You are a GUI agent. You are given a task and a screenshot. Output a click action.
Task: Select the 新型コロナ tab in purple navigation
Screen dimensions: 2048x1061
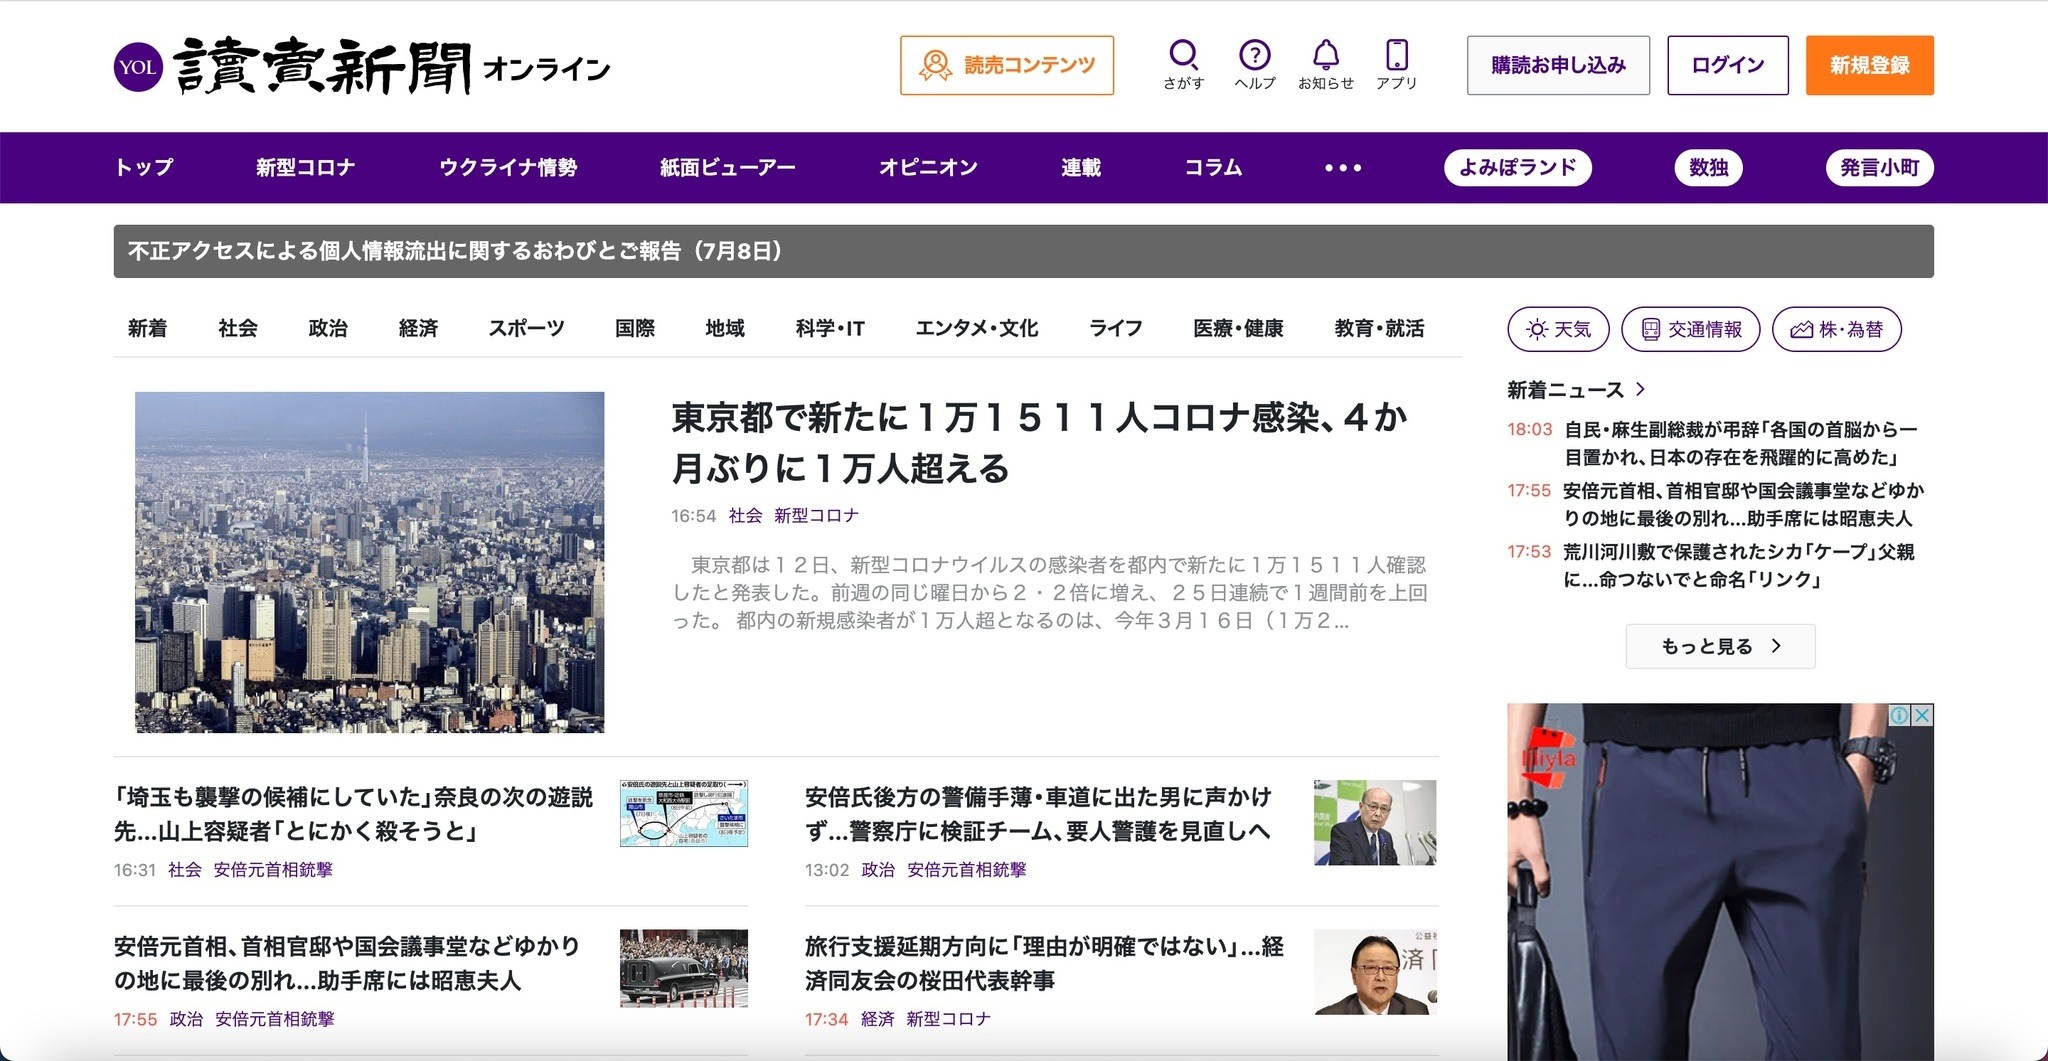click(305, 168)
